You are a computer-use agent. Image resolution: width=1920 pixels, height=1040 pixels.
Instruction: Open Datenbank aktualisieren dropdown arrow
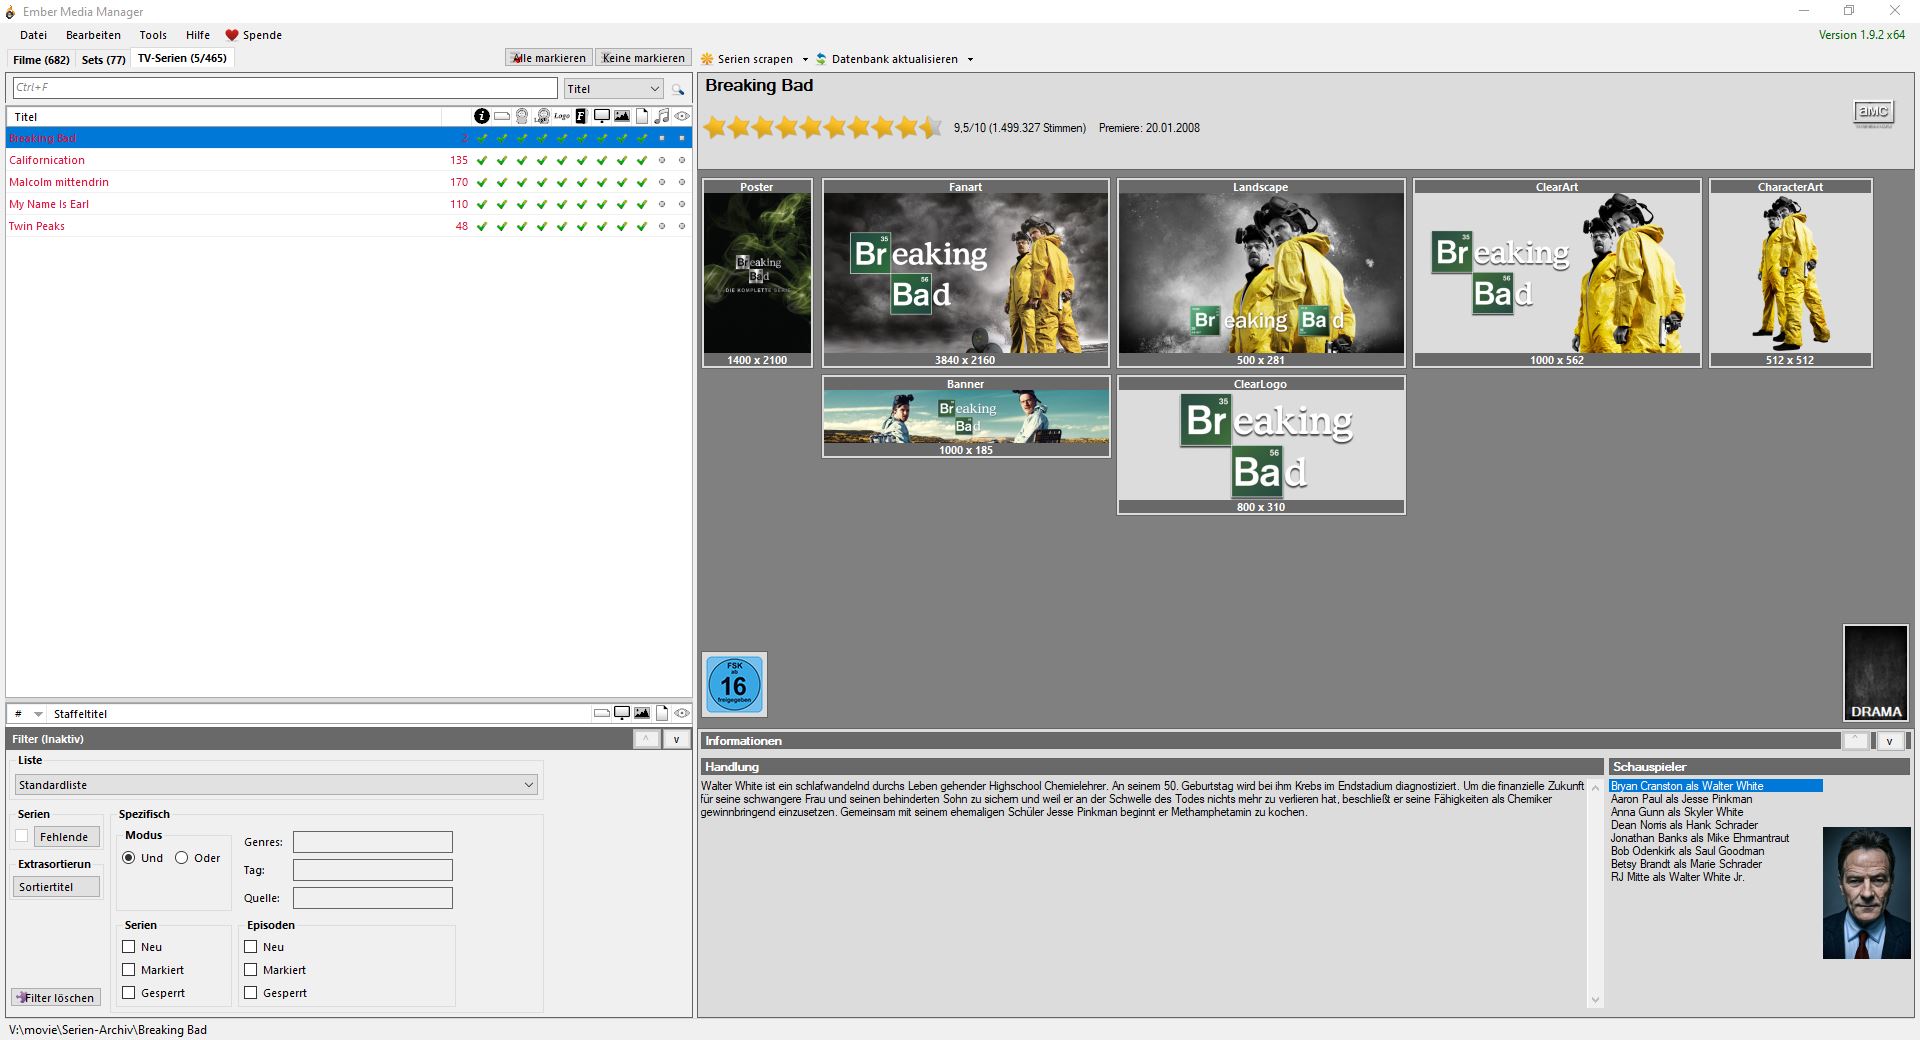tap(970, 59)
